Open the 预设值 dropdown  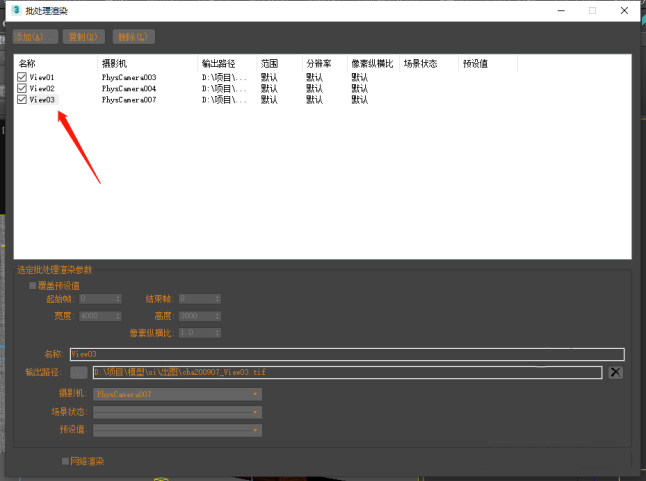[177, 430]
